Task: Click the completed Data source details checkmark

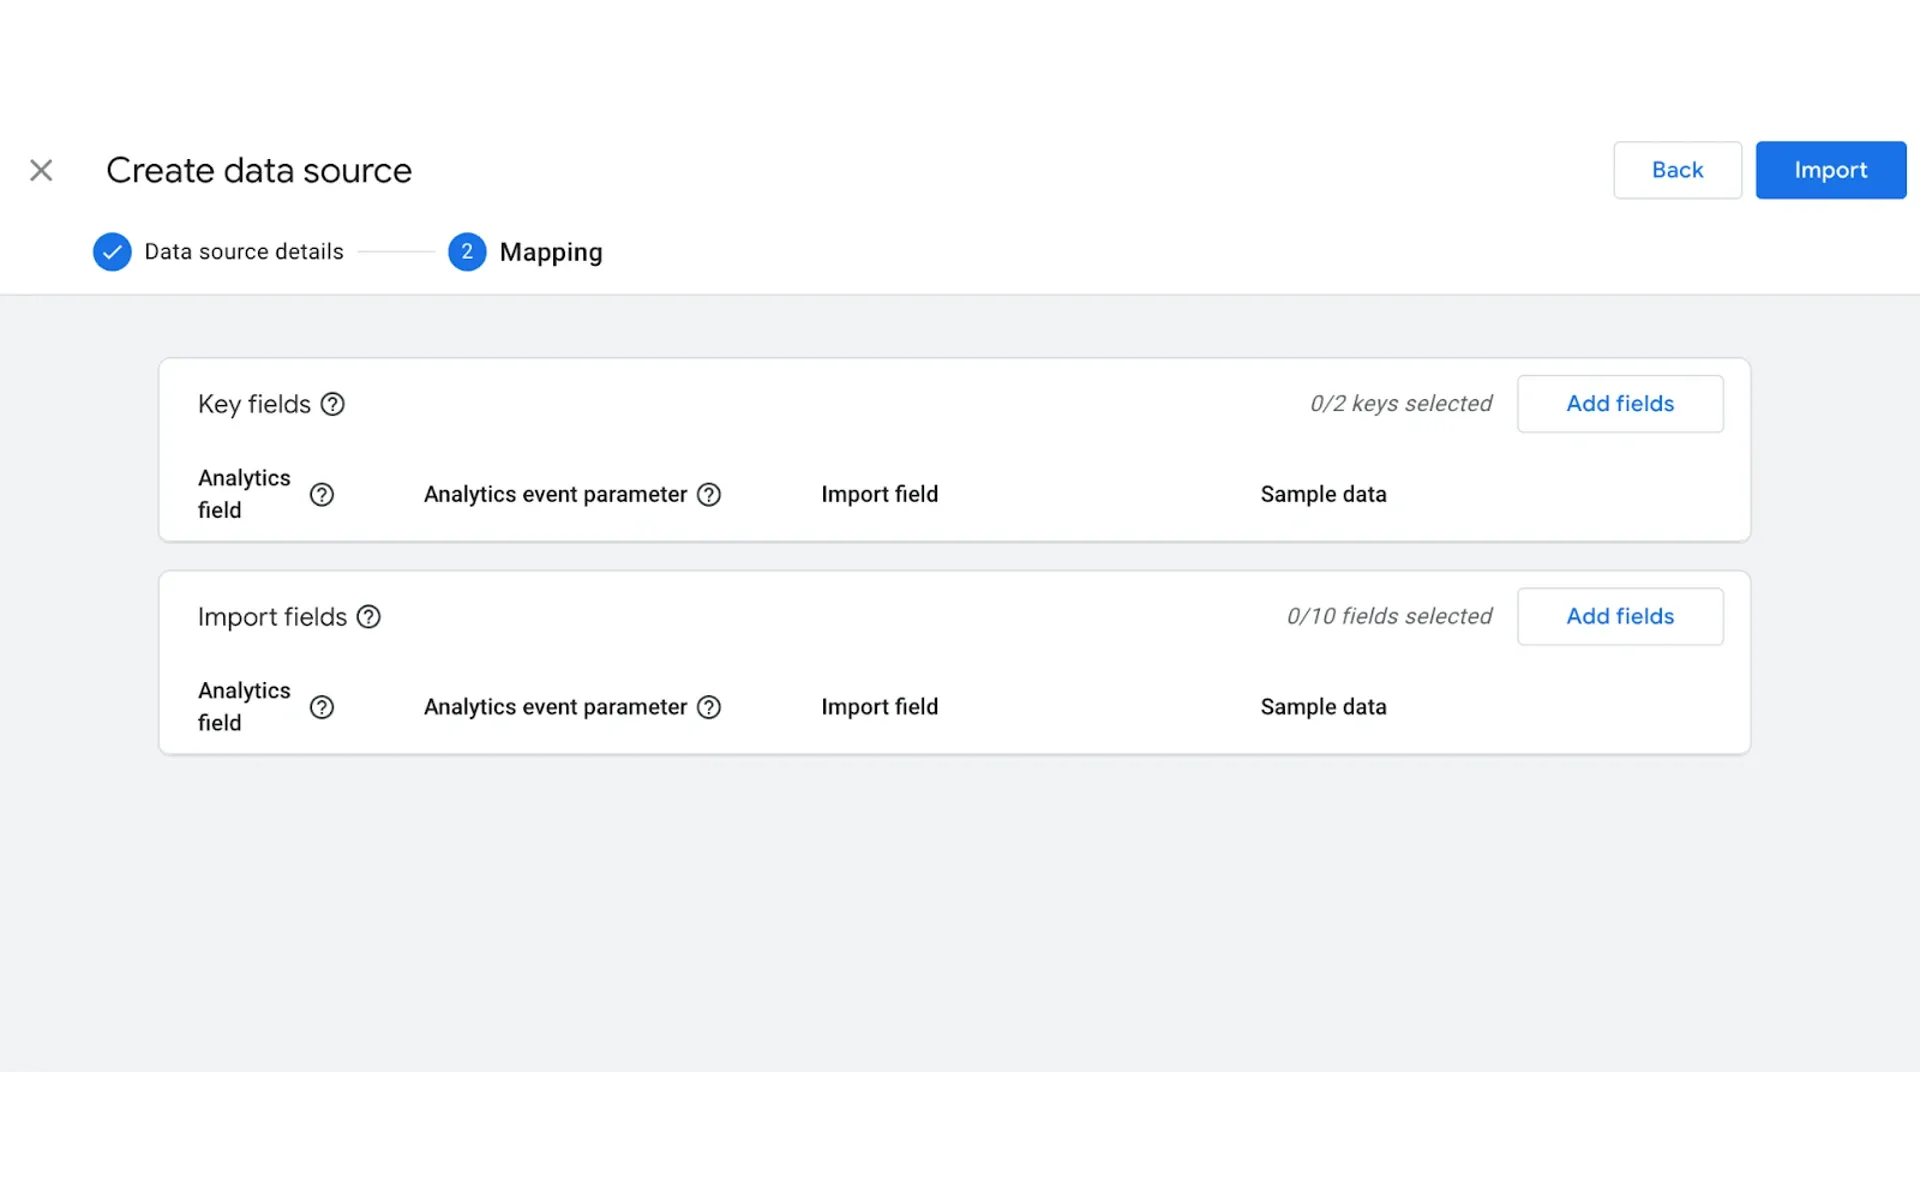Action: (x=112, y=251)
